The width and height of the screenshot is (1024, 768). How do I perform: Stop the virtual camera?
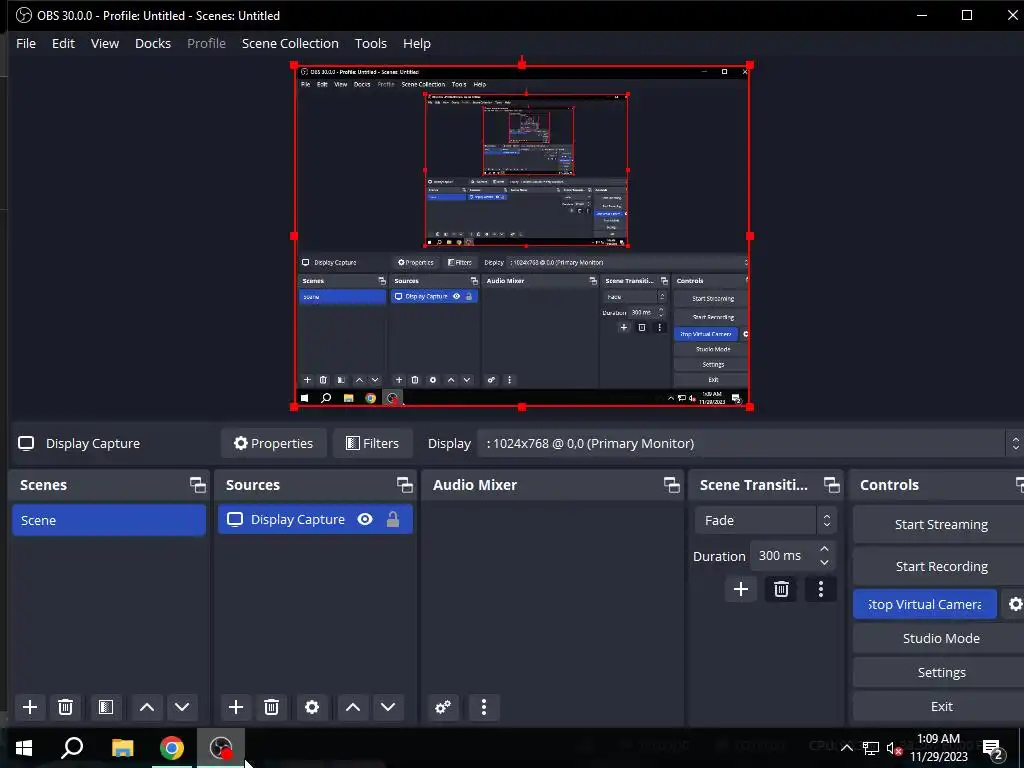(925, 604)
